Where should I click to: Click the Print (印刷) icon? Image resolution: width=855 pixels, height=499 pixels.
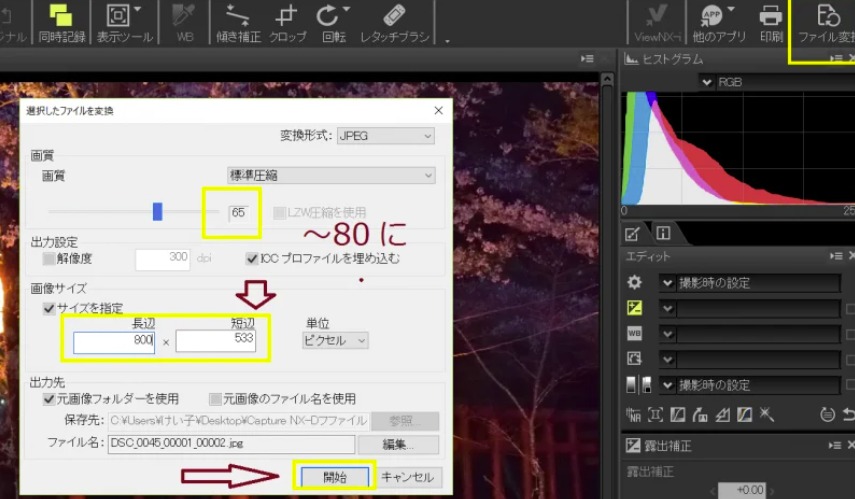click(x=770, y=23)
